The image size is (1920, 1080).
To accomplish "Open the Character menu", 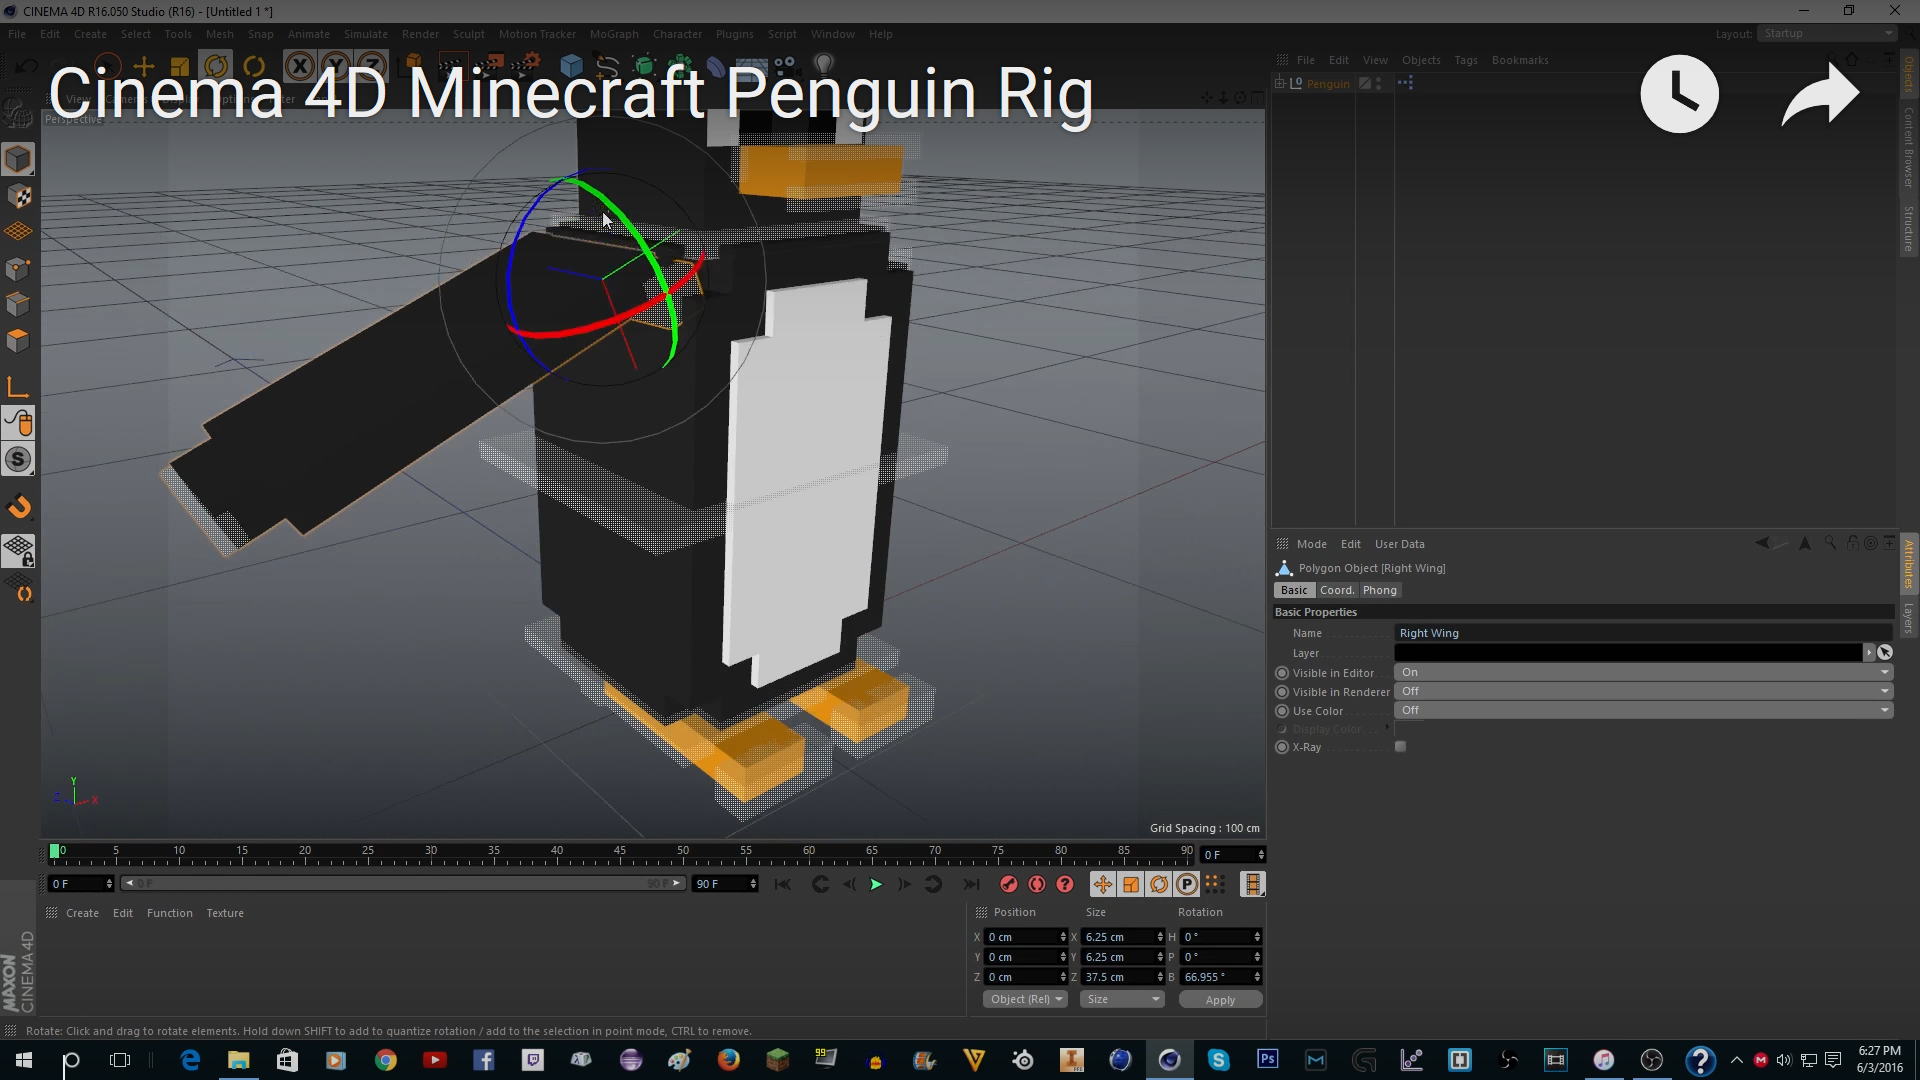I will [x=677, y=34].
